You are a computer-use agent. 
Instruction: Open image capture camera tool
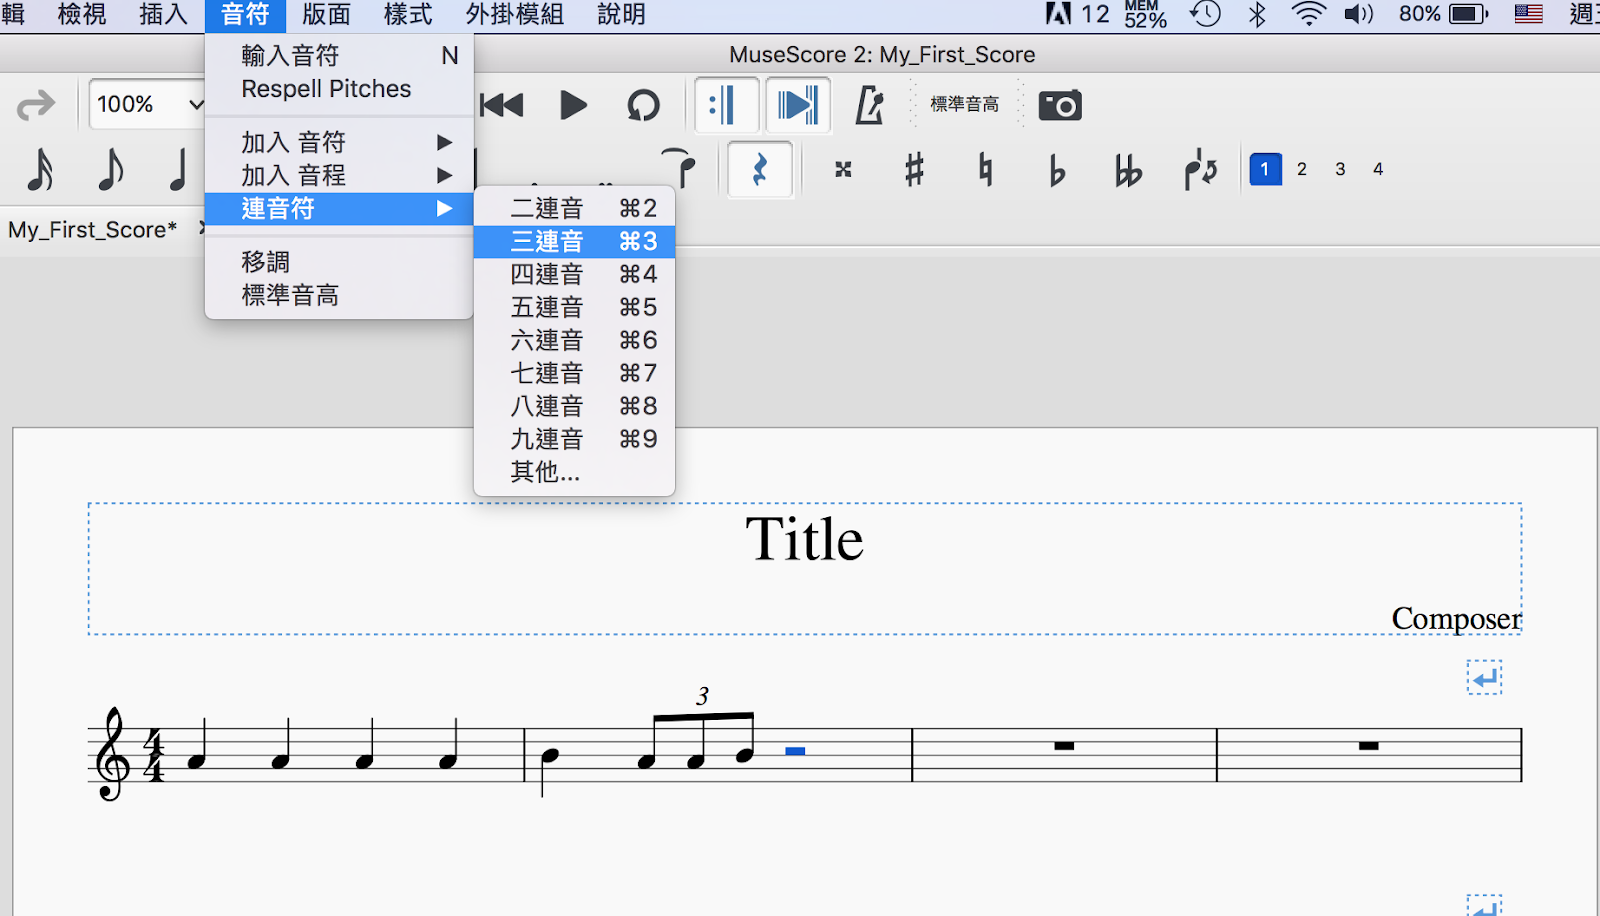point(1060,105)
